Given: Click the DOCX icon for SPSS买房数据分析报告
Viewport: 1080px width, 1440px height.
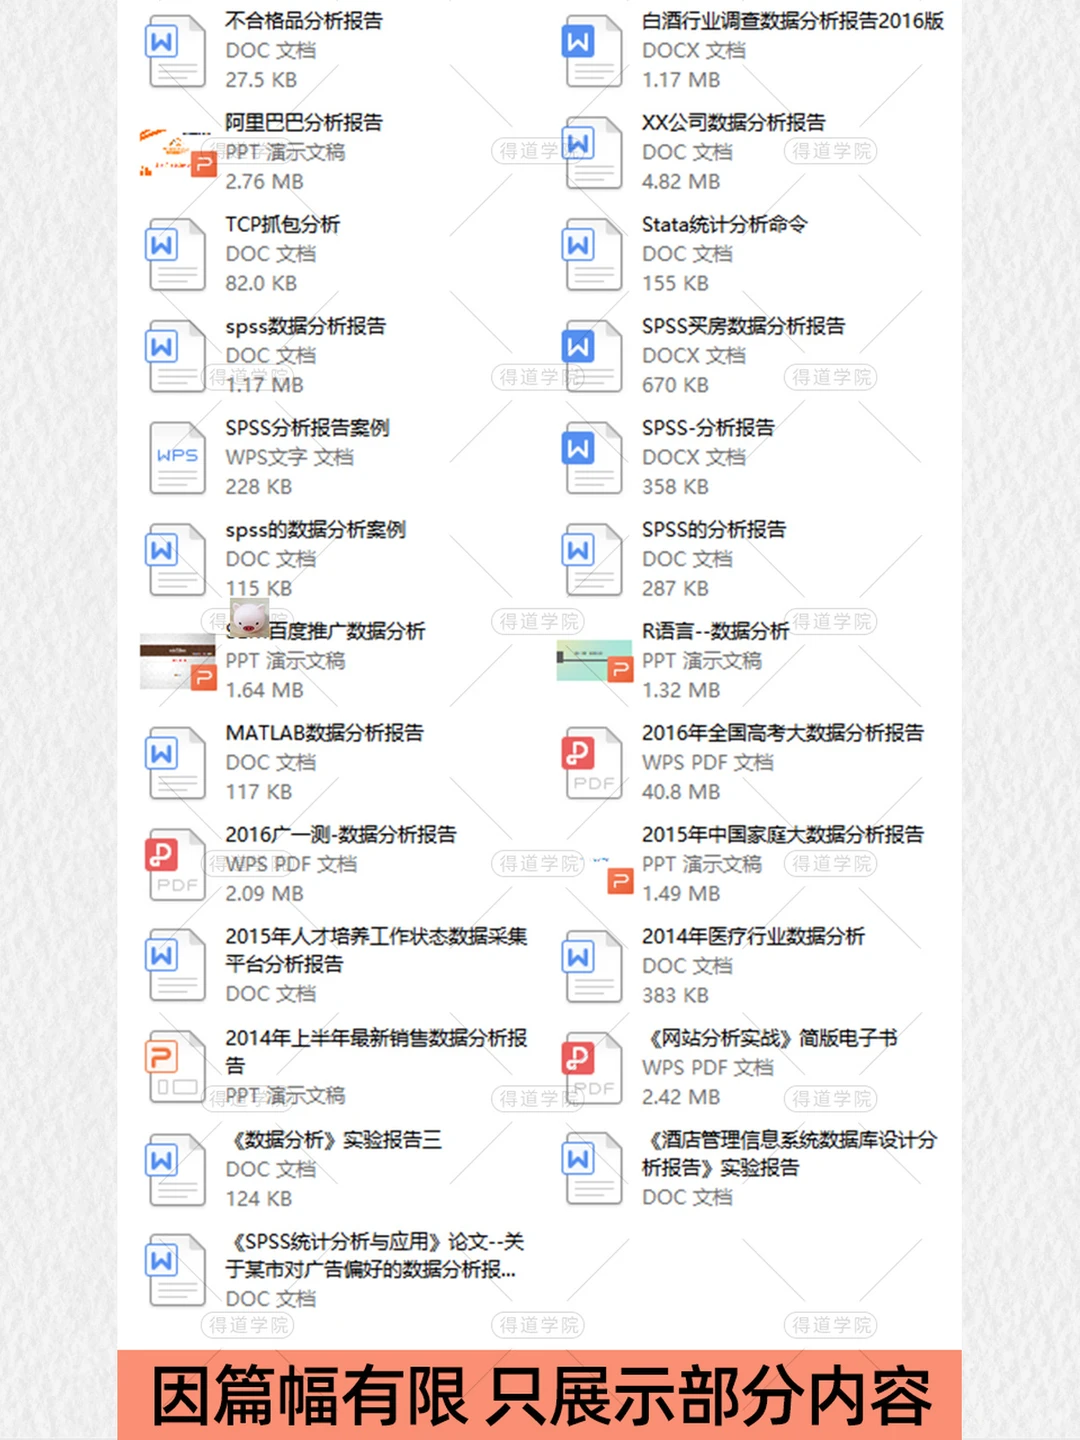Looking at the screenshot, I should [x=591, y=355].
